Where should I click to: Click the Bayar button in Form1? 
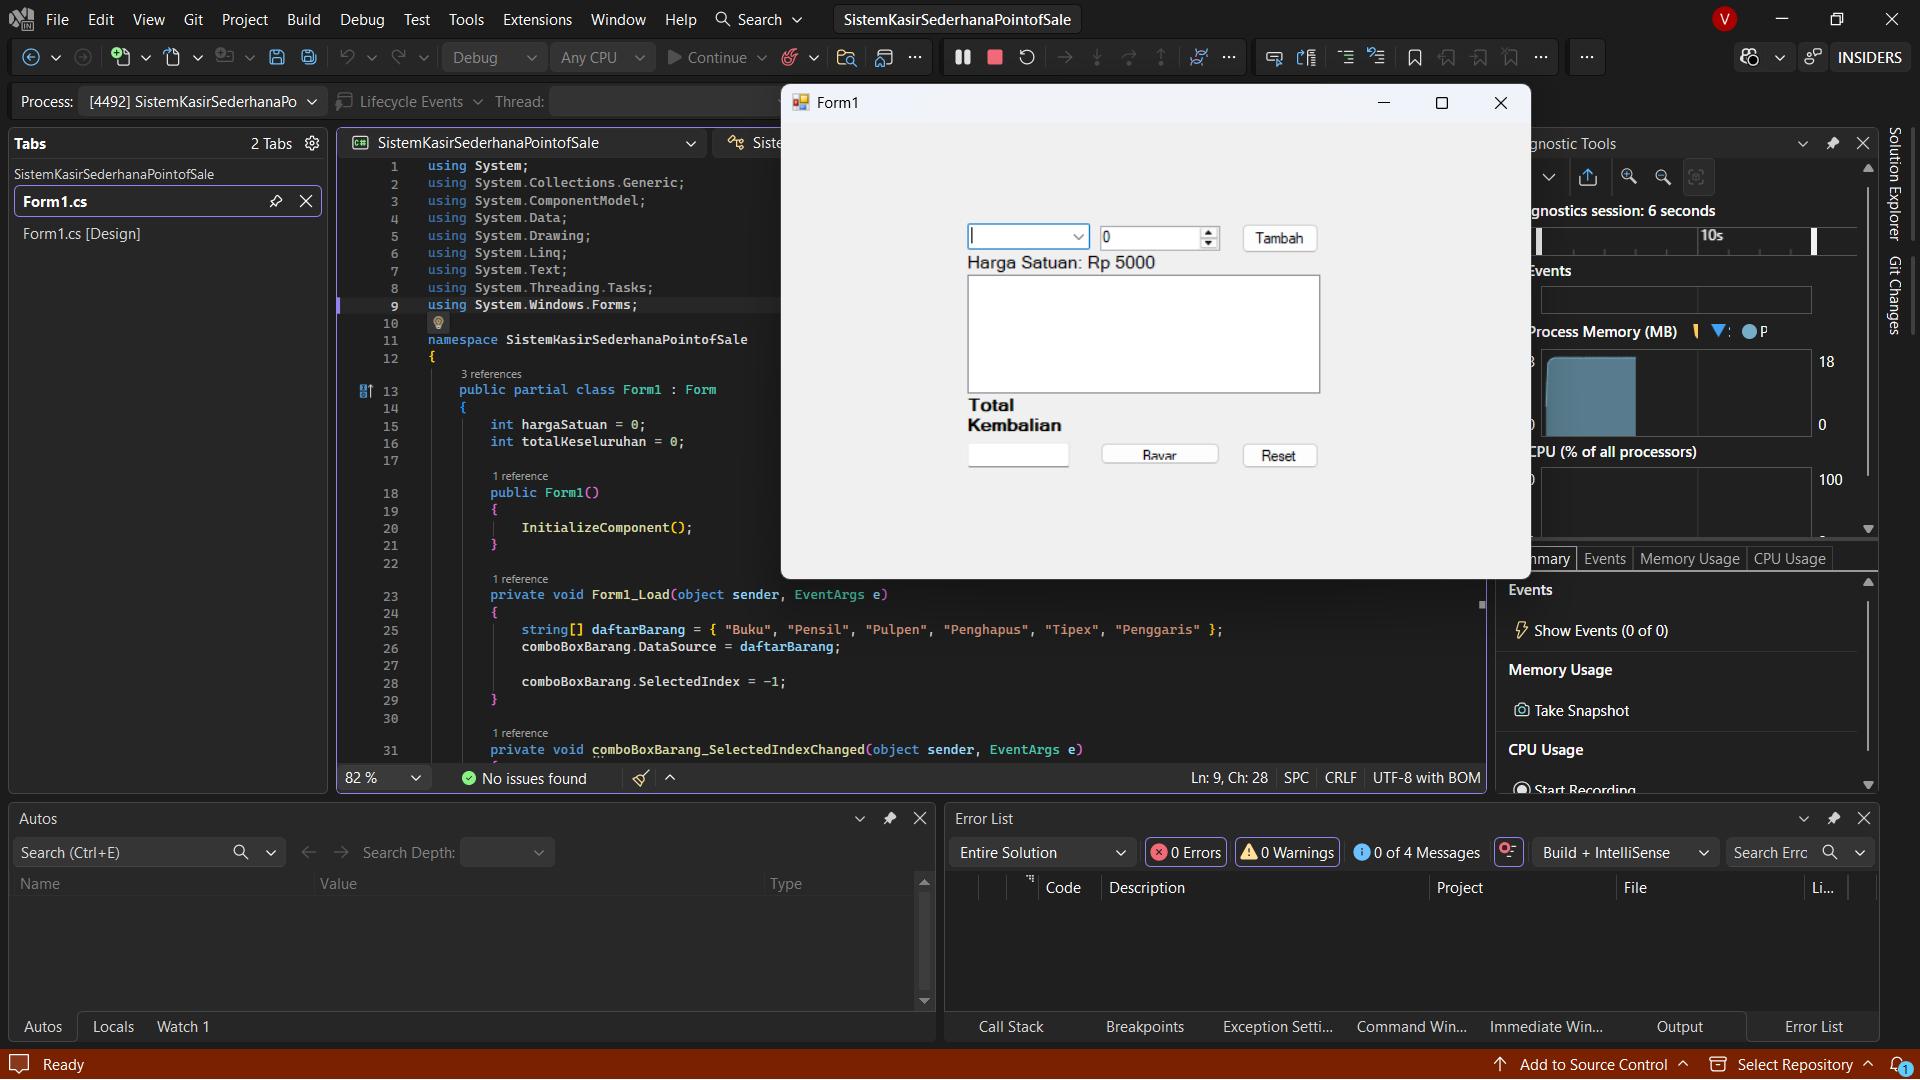coord(1159,455)
